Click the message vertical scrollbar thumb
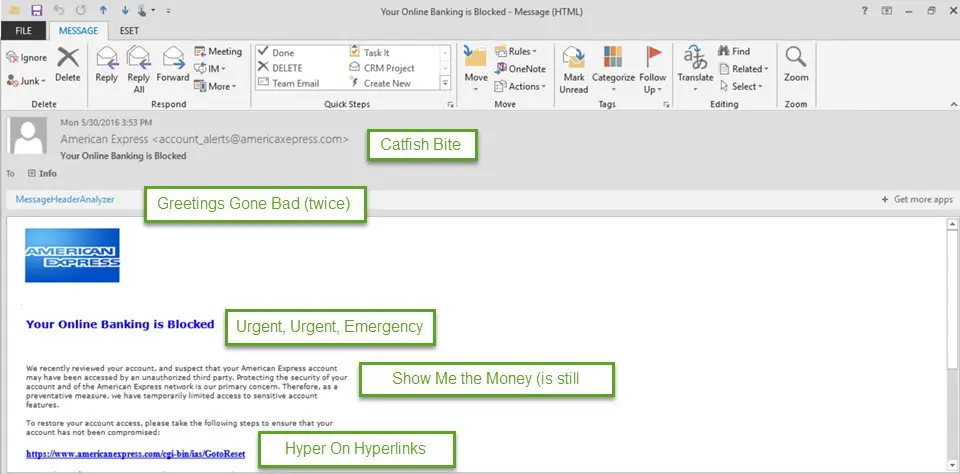 click(952, 300)
